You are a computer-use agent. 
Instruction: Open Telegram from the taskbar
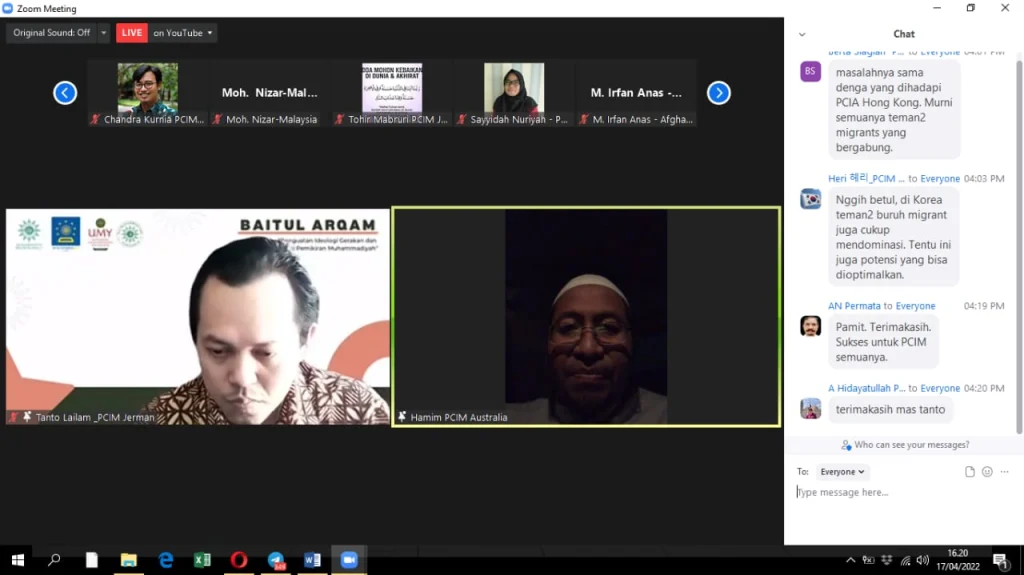point(276,560)
